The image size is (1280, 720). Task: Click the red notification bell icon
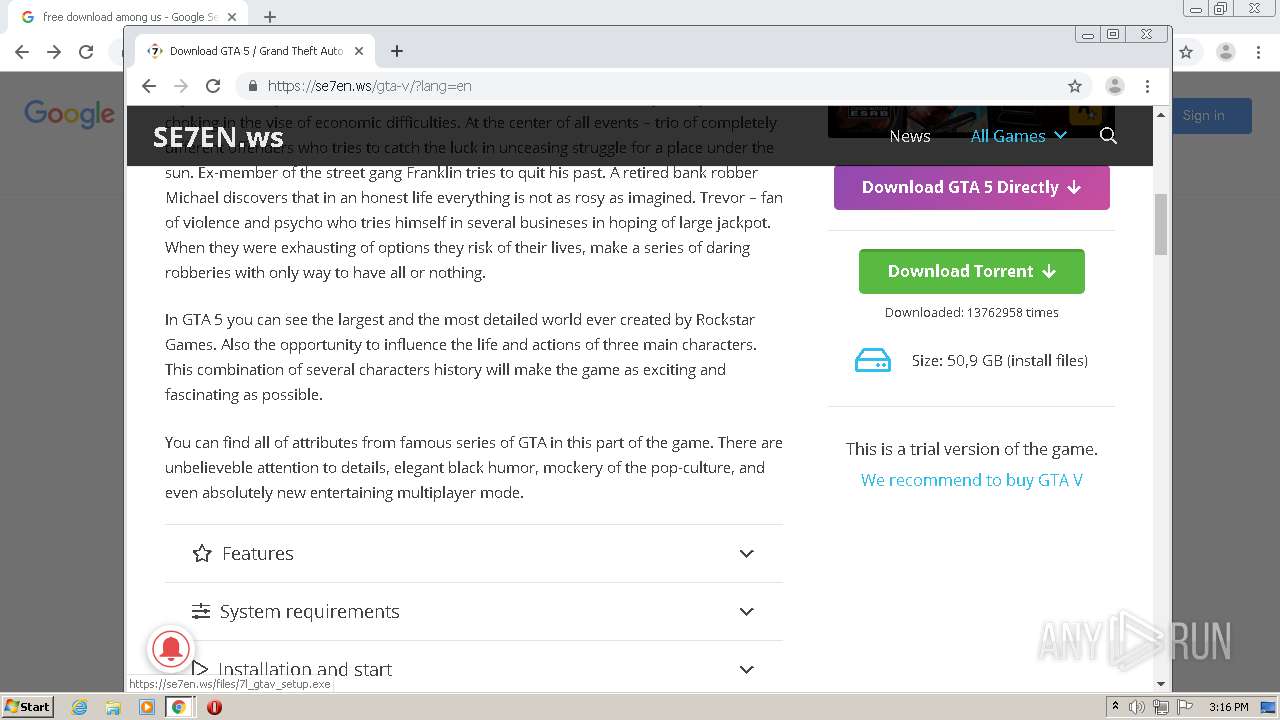[x=171, y=648]
